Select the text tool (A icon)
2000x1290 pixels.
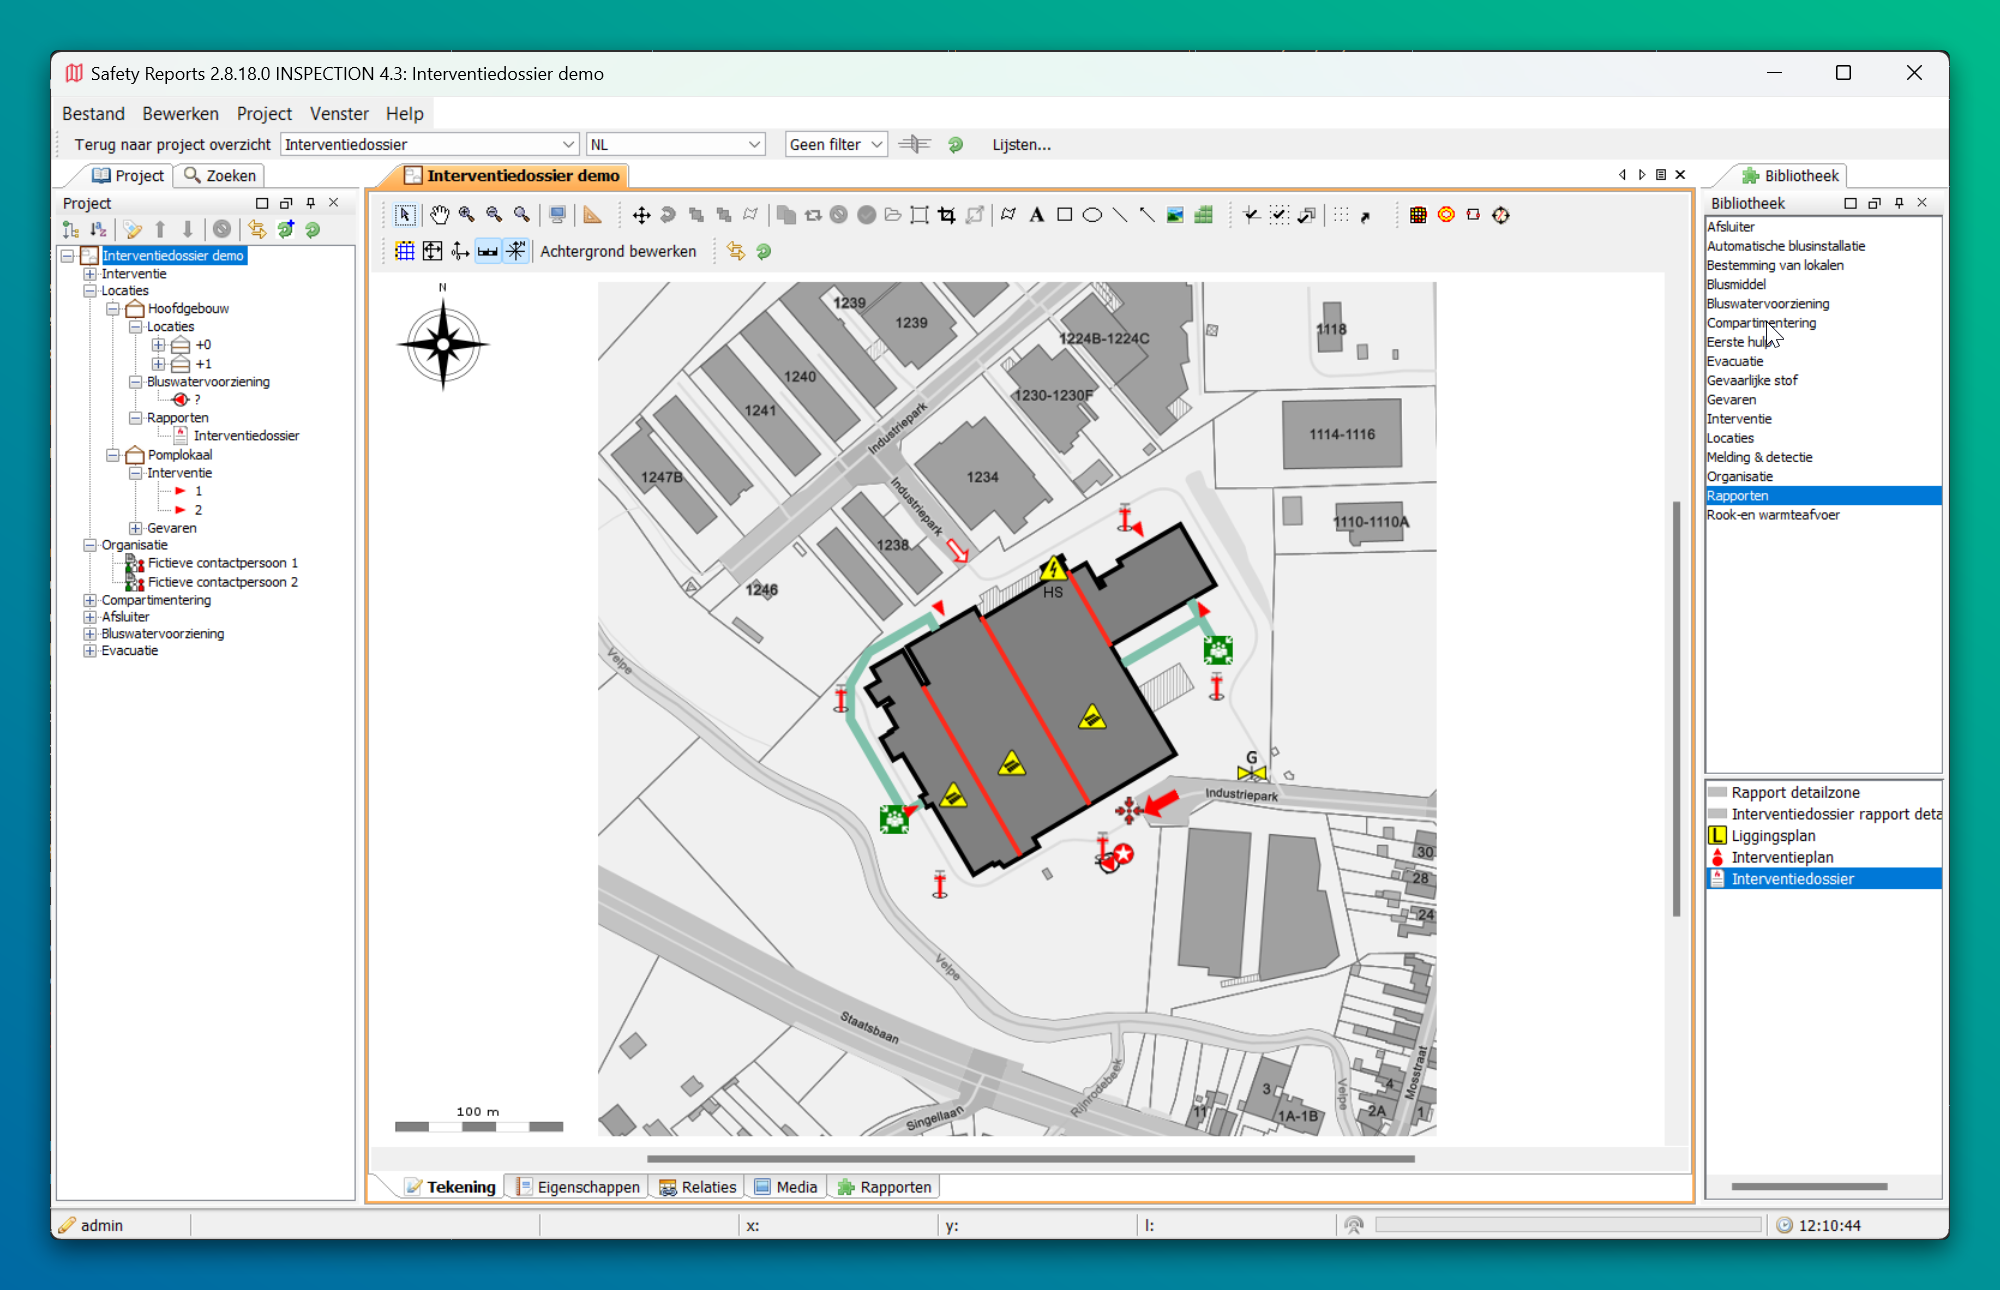(x=1037, y=215)
